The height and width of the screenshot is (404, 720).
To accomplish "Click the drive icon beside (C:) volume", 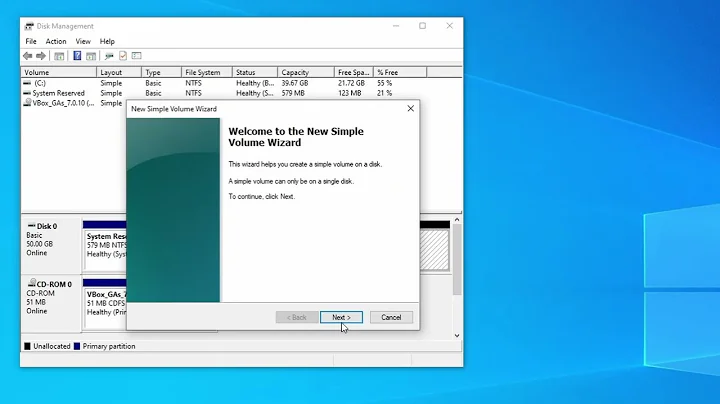I will tap(27, 83).
